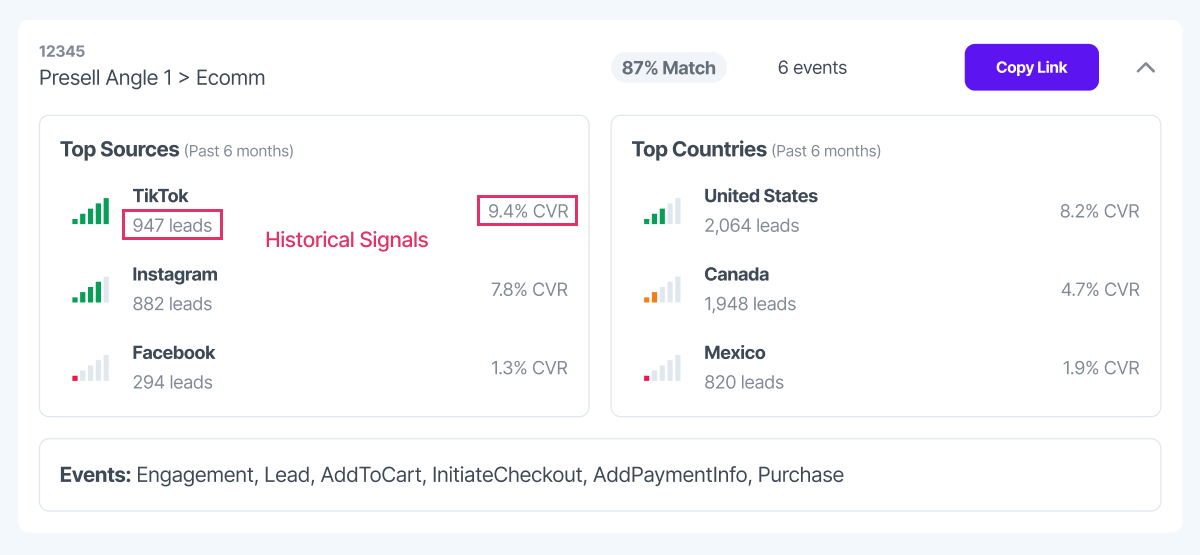Screen dimensions: 1200x555
Task: Collapse the panel with the chevron arrow
Action: click(1146, 68)
